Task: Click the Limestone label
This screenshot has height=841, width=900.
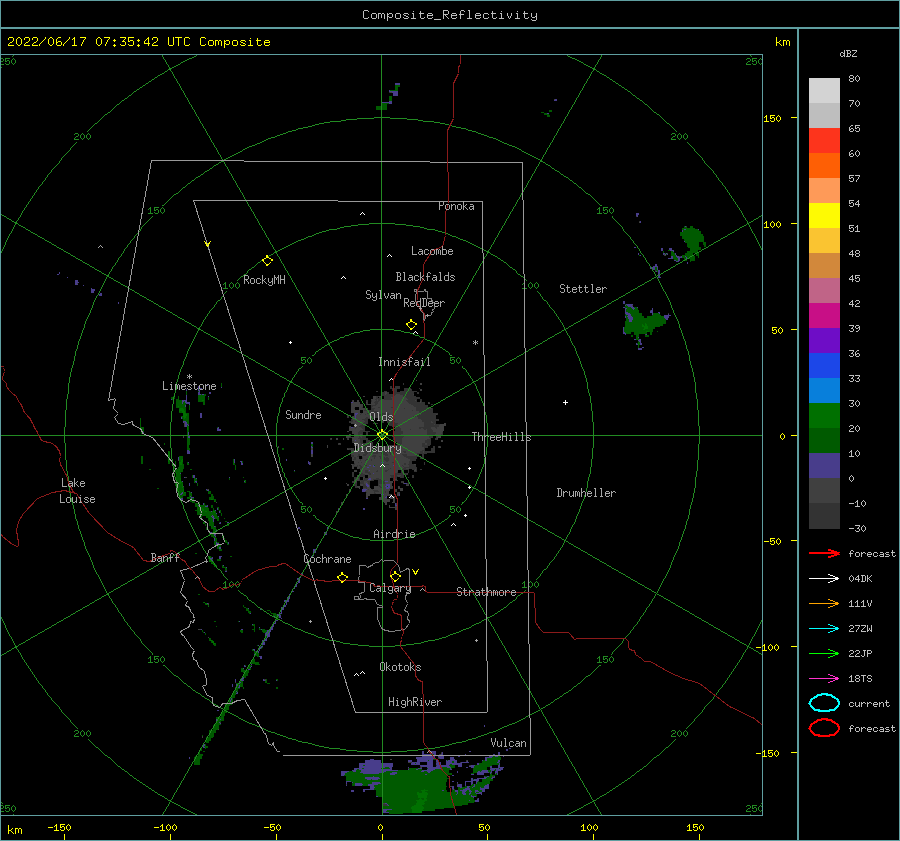Action: [x=189, y=386]
